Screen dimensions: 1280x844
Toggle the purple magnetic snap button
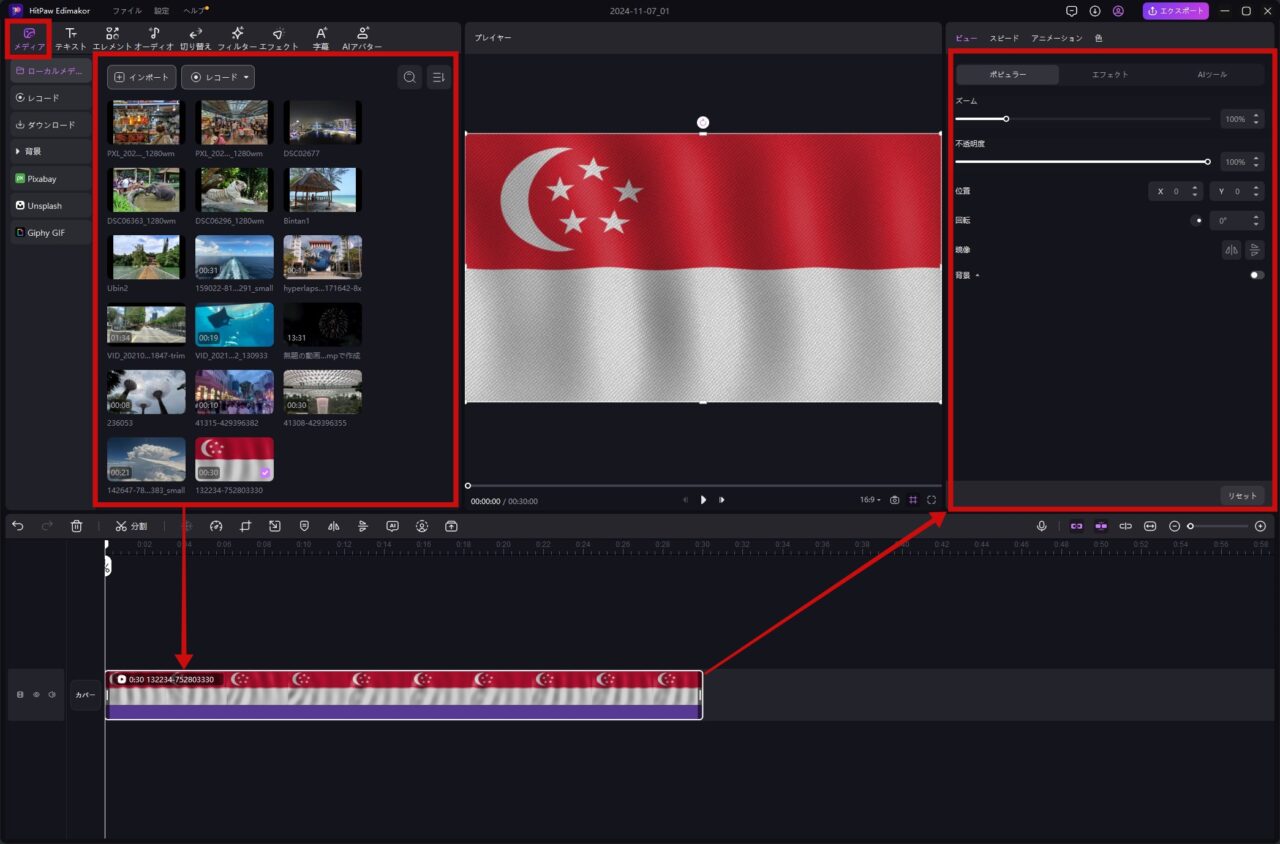pyautogui.click(x=1101, y=525)
